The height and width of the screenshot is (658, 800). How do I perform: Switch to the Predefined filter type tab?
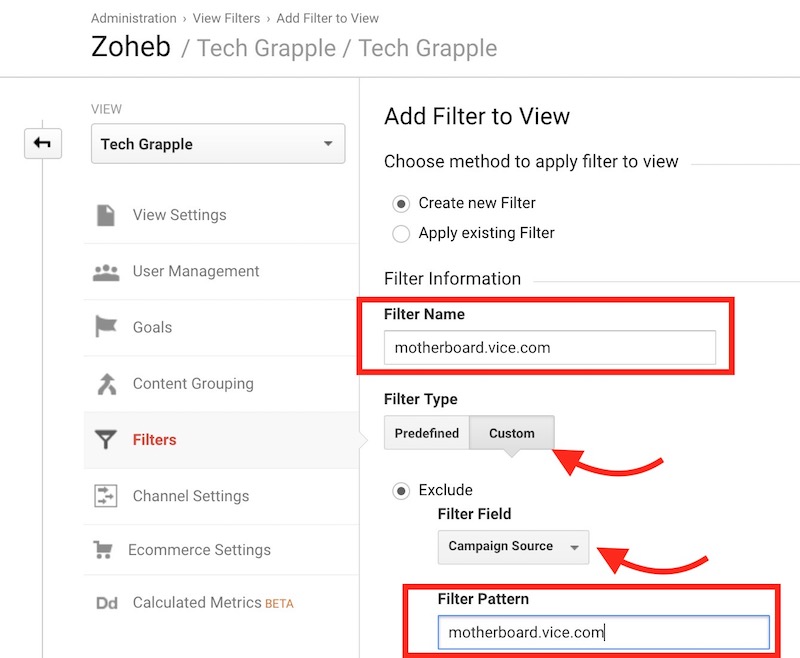426,433
